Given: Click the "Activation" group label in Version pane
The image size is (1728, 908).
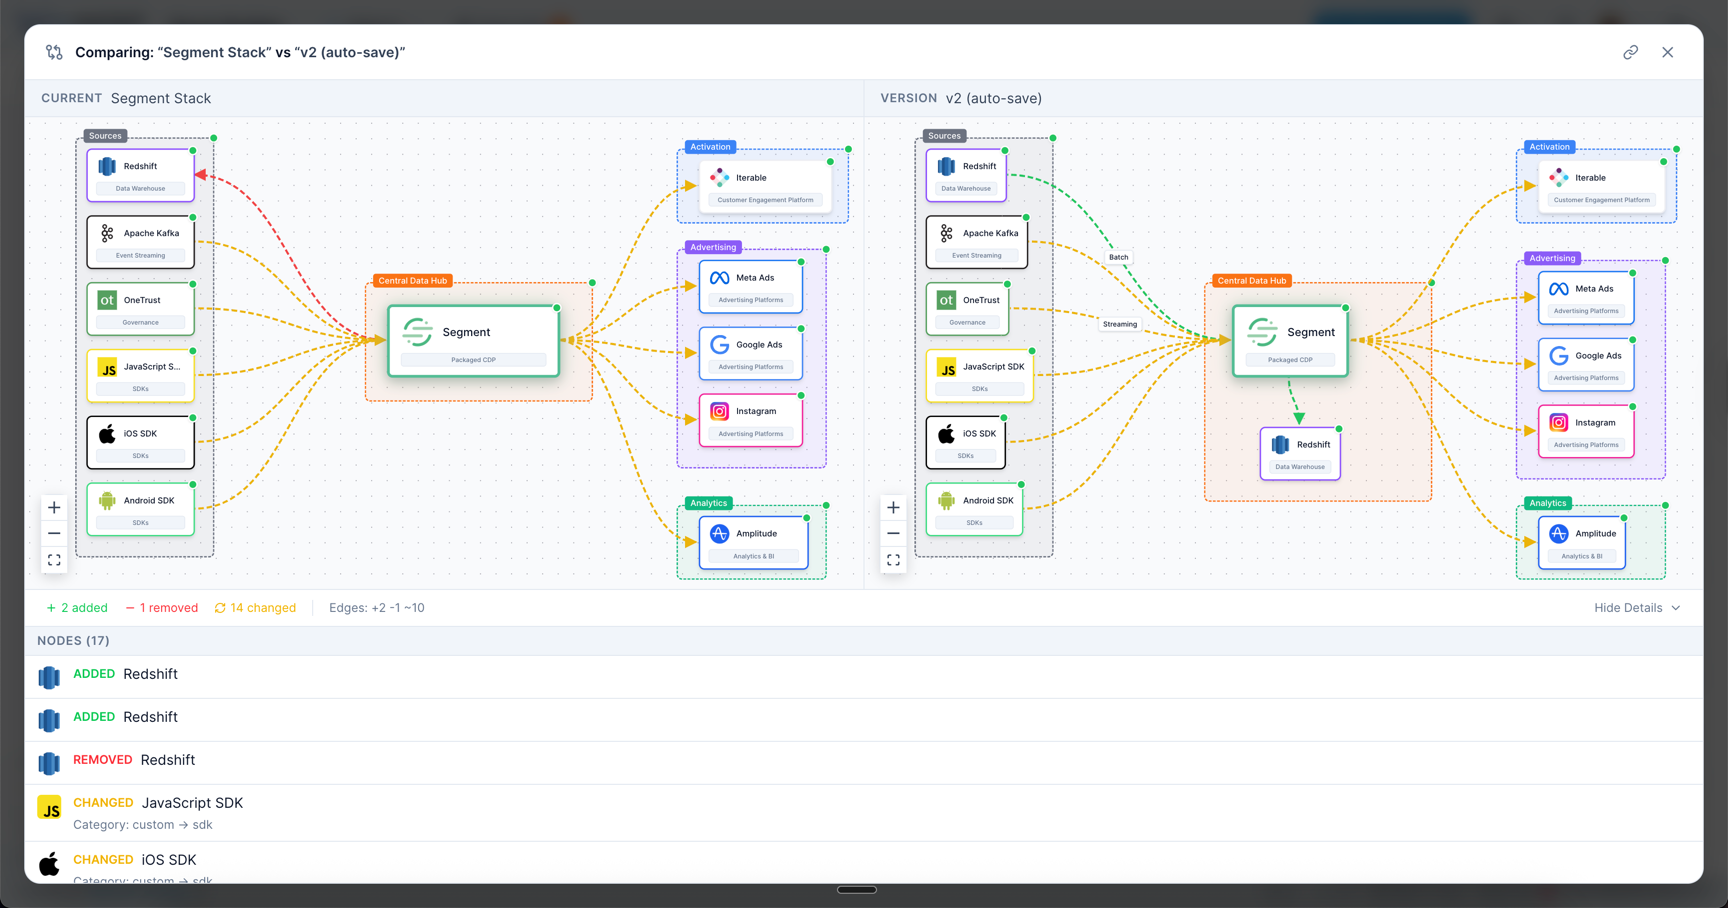Looking at the screenshot, I should [x=1549, y=147].
